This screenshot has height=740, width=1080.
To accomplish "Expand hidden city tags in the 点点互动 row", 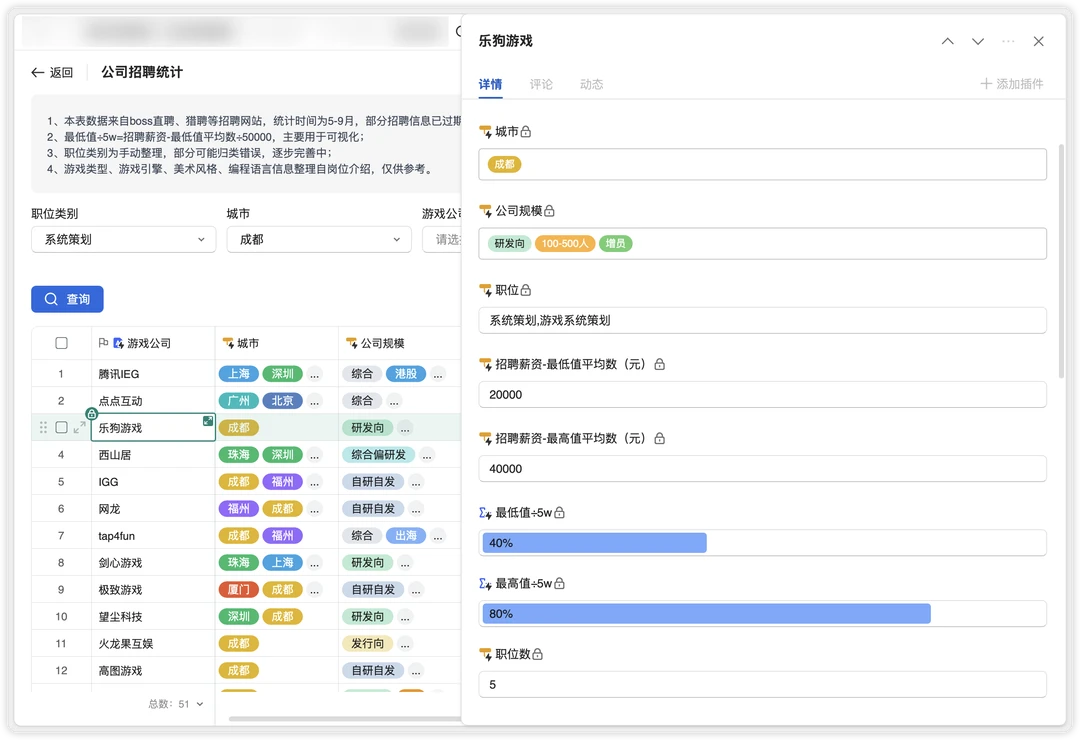I will pyautogui.click(x=314, y=401).
